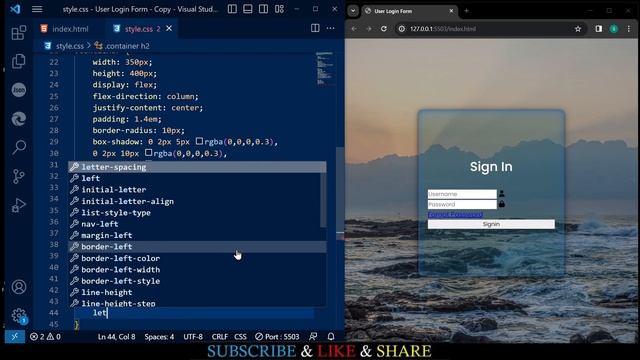This screenshot has width=640, height=360.
Task: Open the Source Control view
Action: point(18,176)
